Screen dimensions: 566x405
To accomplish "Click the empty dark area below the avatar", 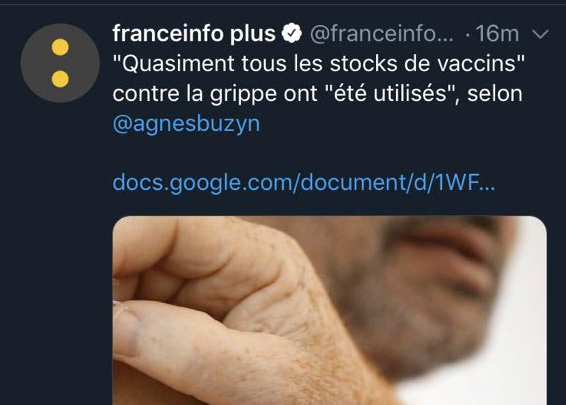I will pos(56,253).
